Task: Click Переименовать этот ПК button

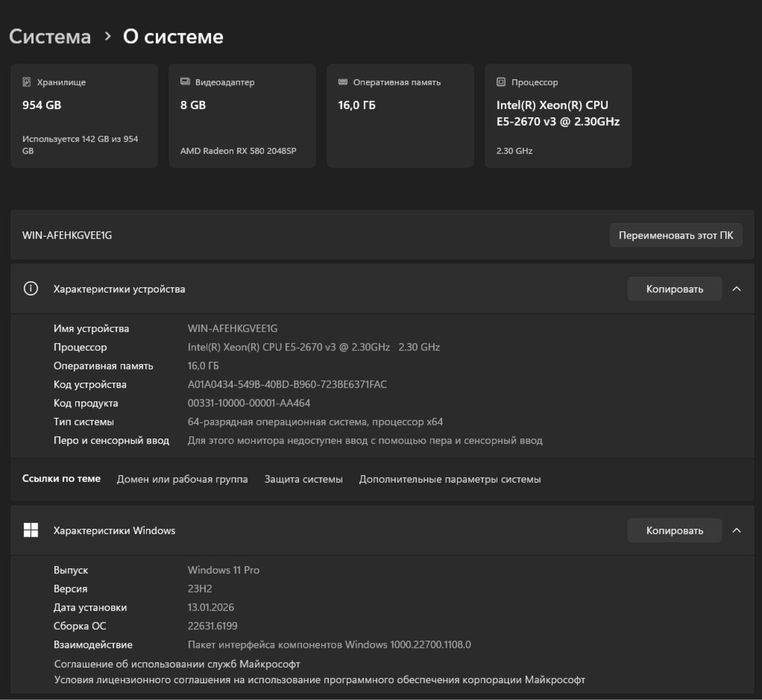Action: (675, 235)
